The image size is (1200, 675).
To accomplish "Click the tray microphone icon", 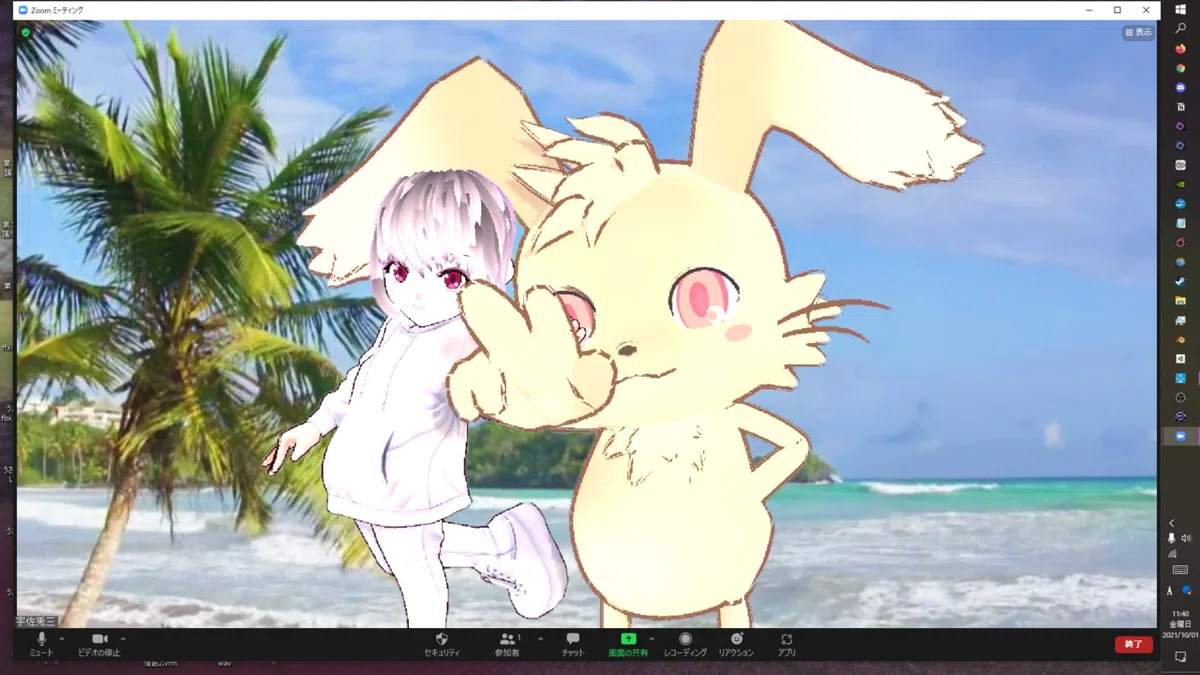I will pyautogui.click(x=1172, y=538).
